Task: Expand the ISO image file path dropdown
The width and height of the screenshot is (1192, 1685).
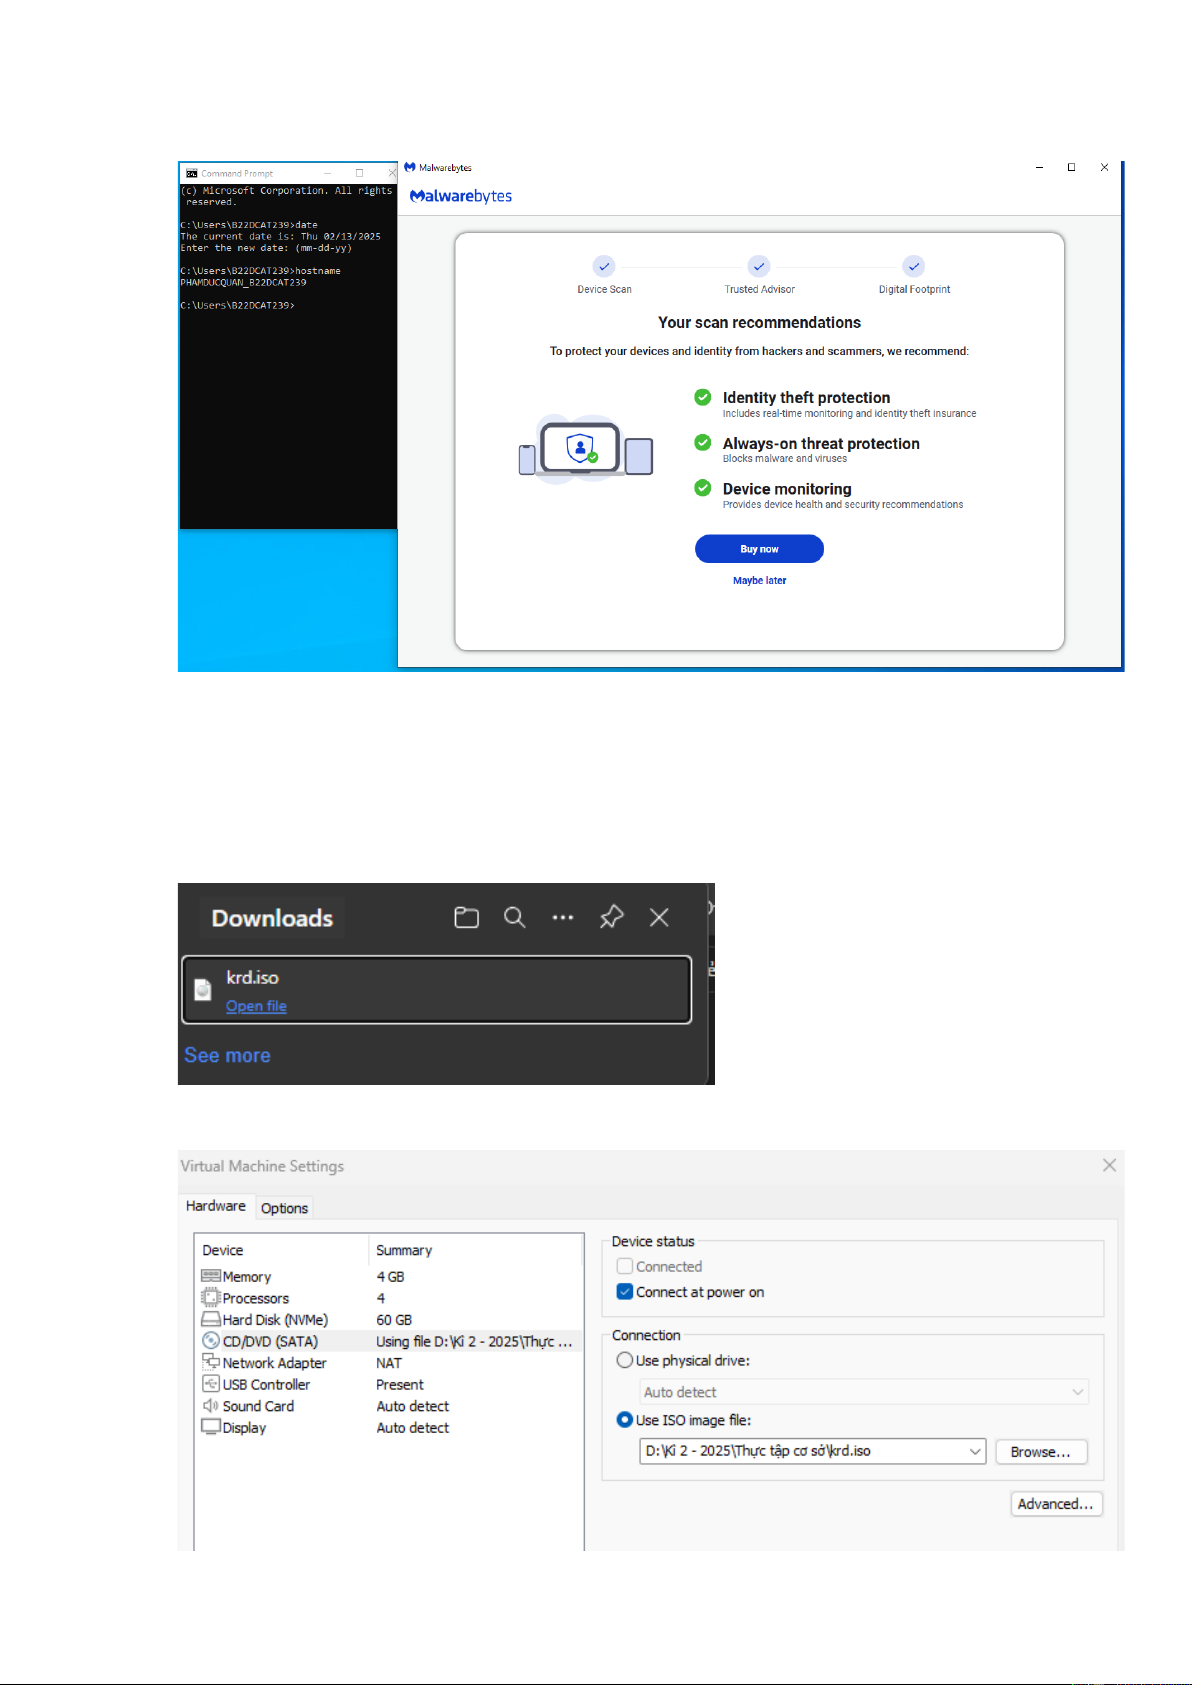Action: (974, 1451)
